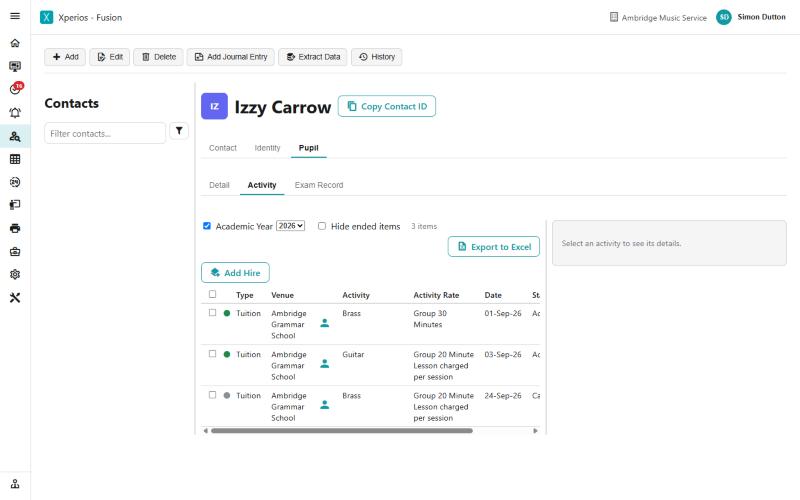Open the grid table sidebar icon
The image size is (800, 500).
coord(15,159)
